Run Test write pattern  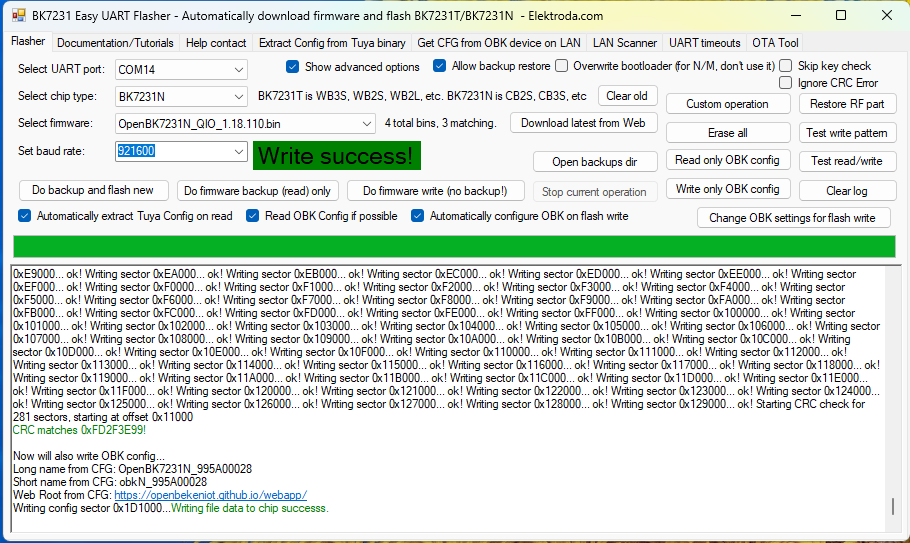tap(847, 133)
